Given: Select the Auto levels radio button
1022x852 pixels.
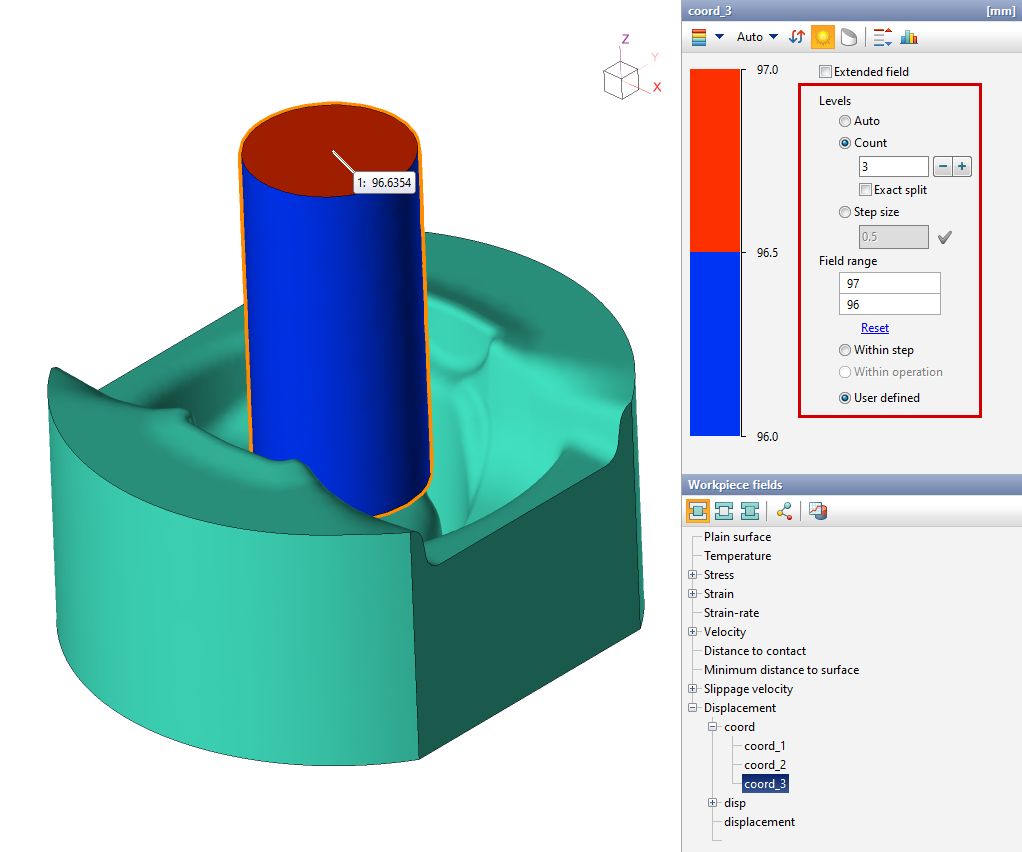Looking at the screenshot, I should (x=845, y=121).
